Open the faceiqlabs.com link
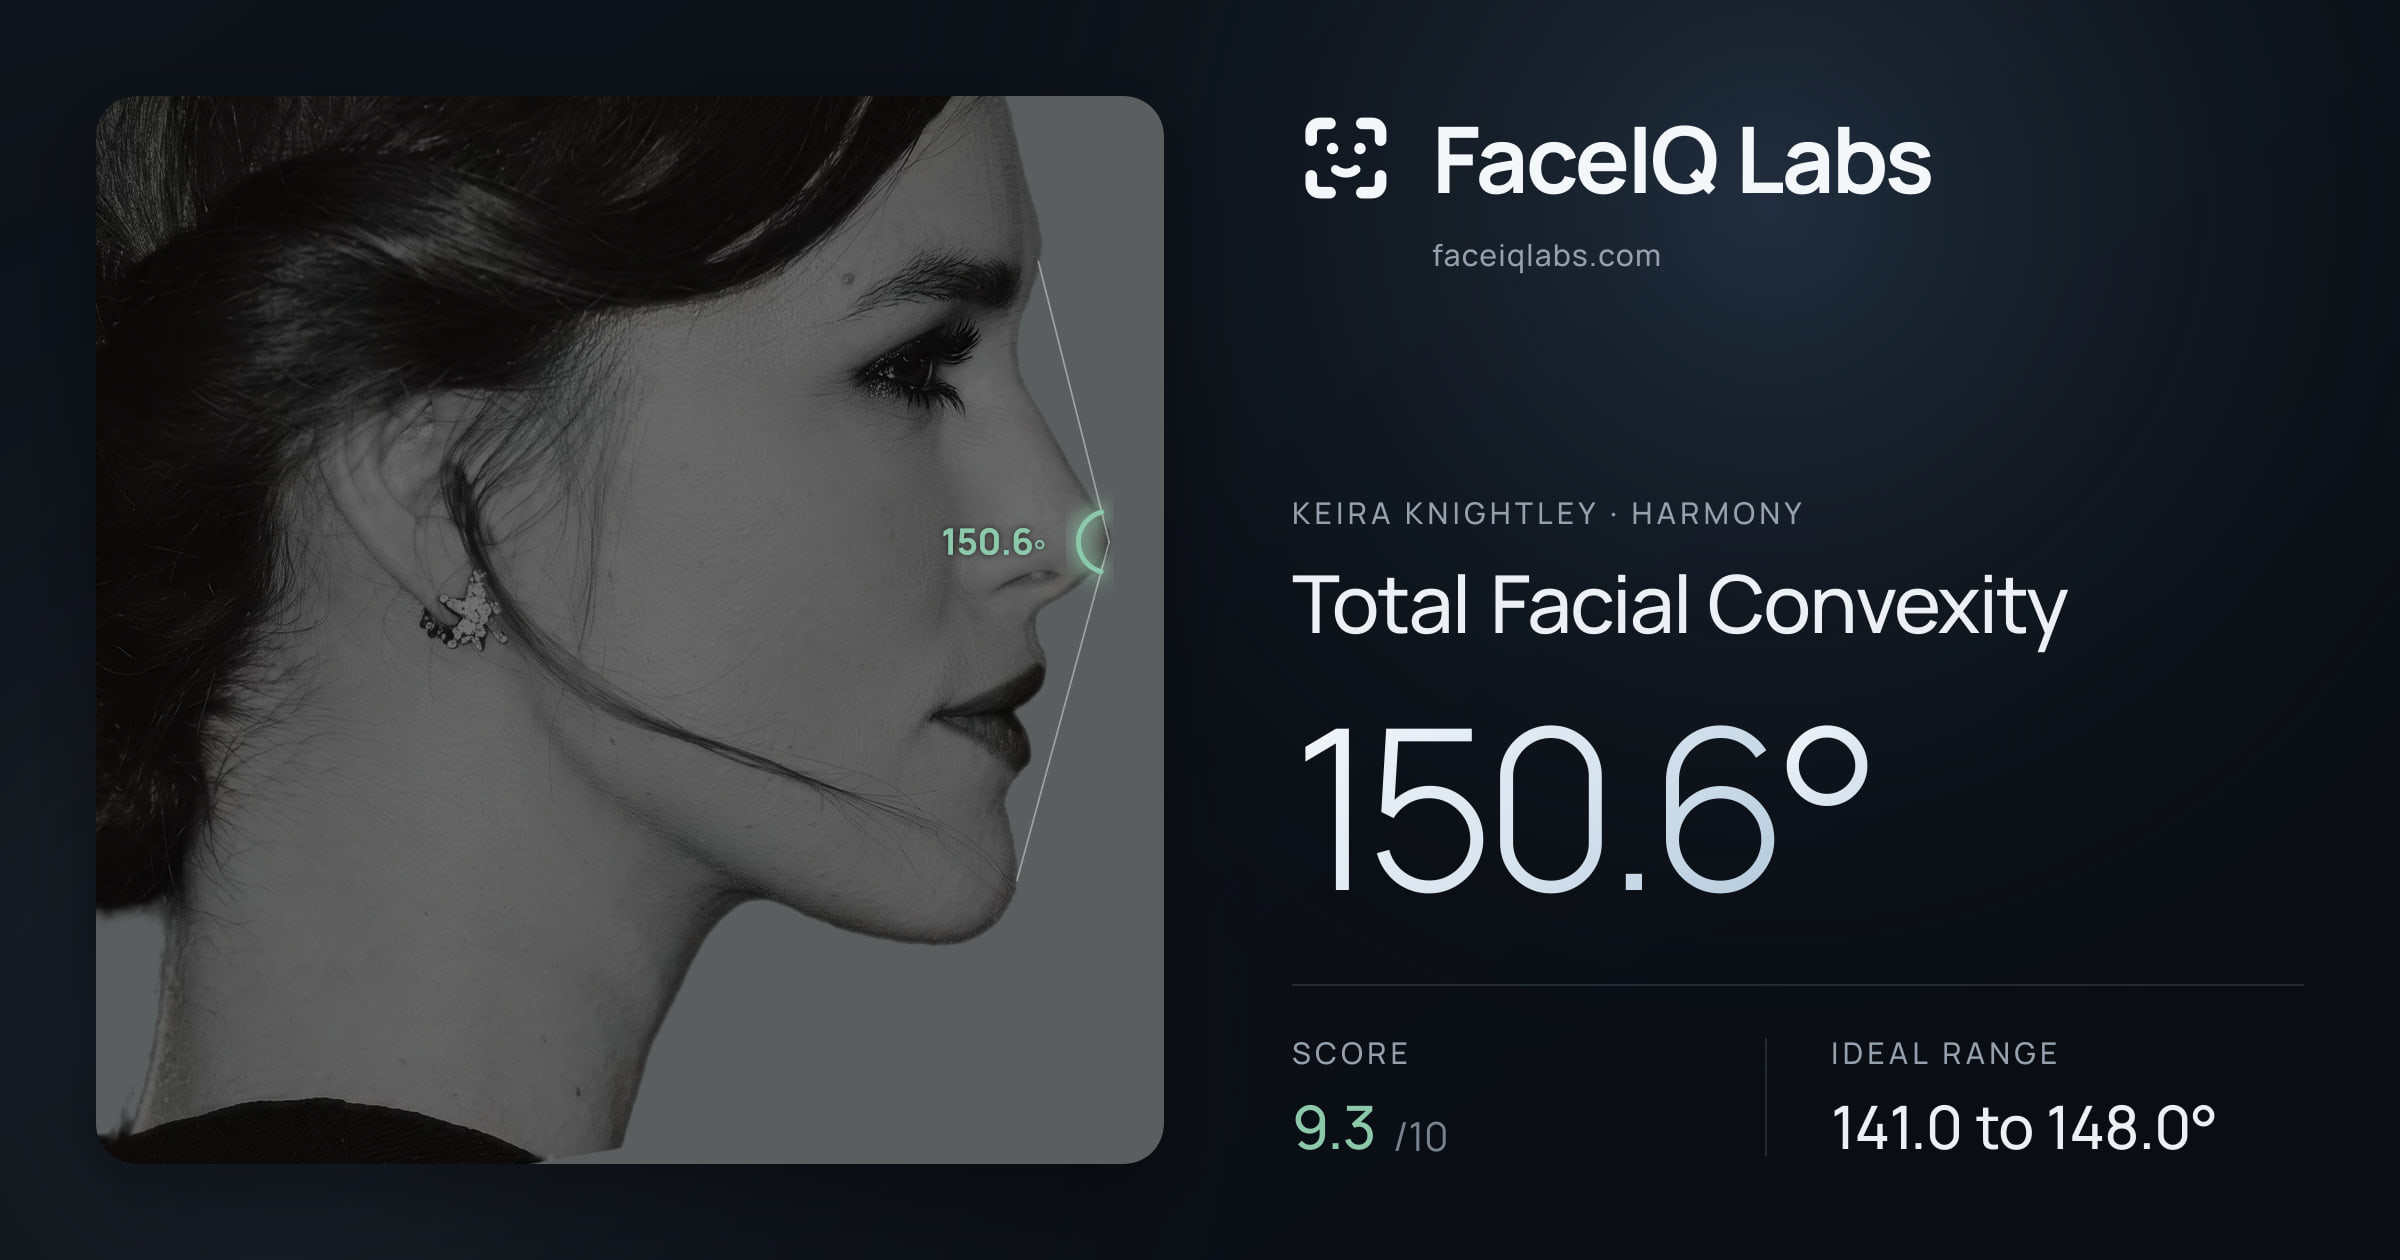This screenshot has width=2400, height=1260. coord(1546,256)
